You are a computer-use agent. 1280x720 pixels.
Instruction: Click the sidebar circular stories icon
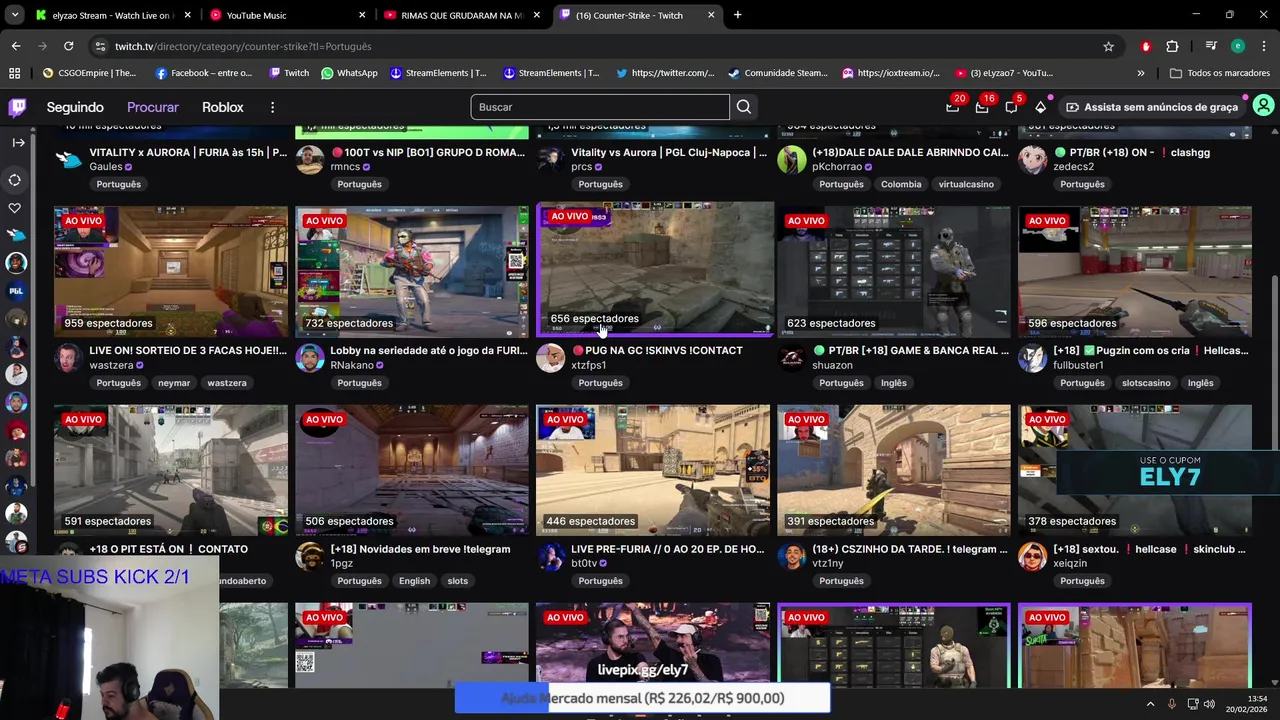15,180
